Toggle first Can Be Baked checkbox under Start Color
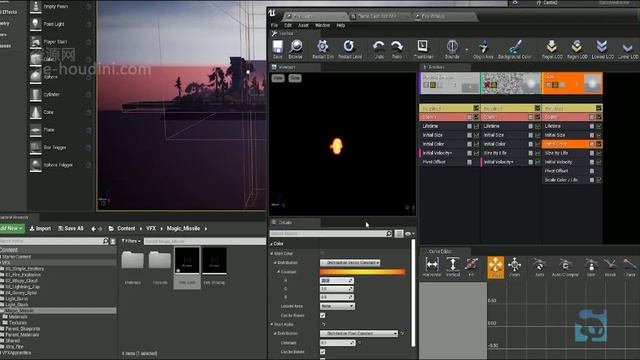 [322, 316]
